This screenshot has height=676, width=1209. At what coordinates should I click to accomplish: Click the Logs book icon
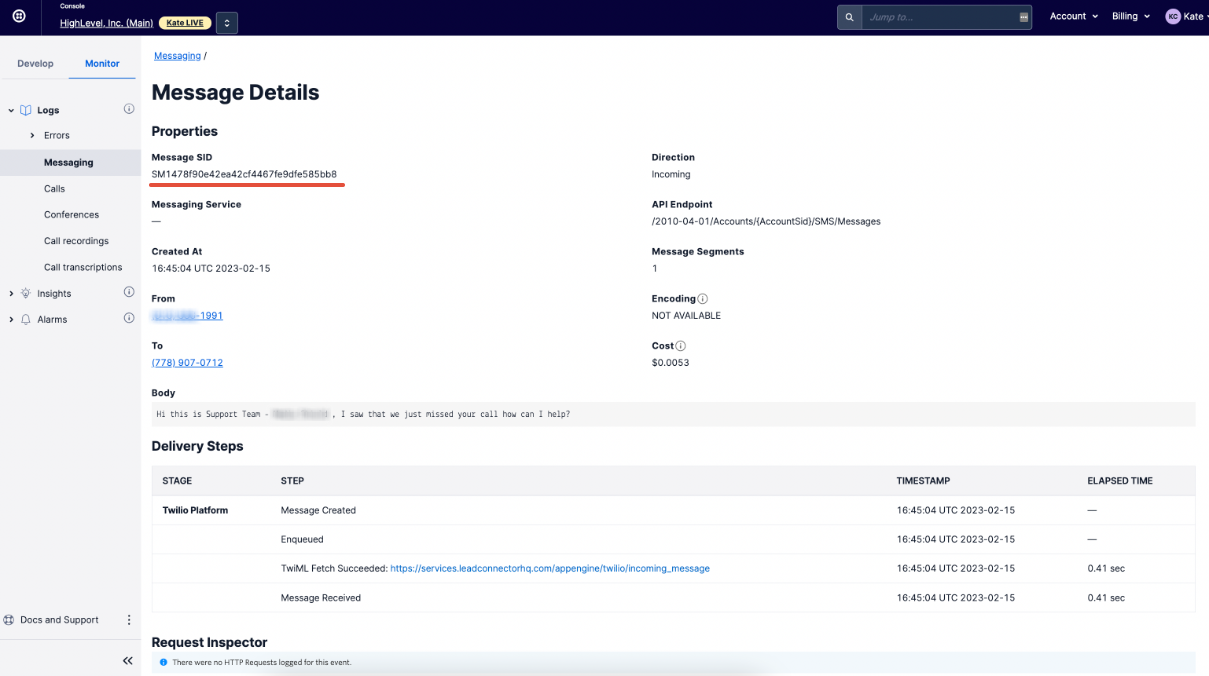click(26, 110)
